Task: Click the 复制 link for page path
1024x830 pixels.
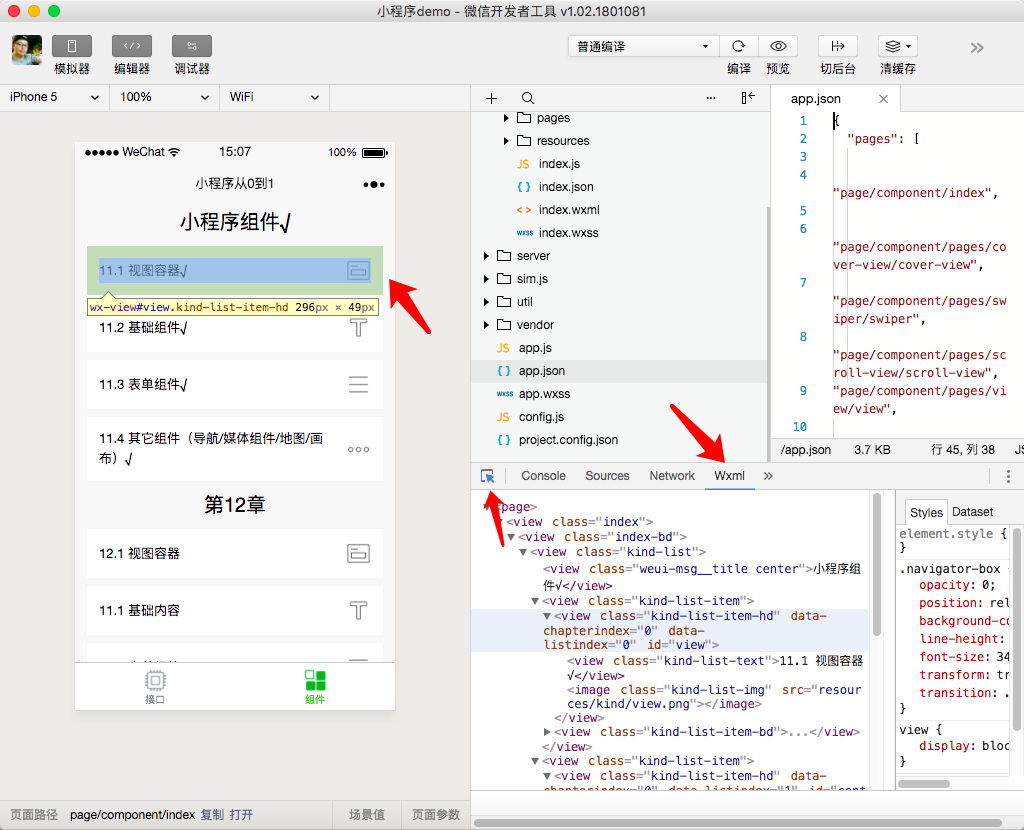Action: pos(212,815)
